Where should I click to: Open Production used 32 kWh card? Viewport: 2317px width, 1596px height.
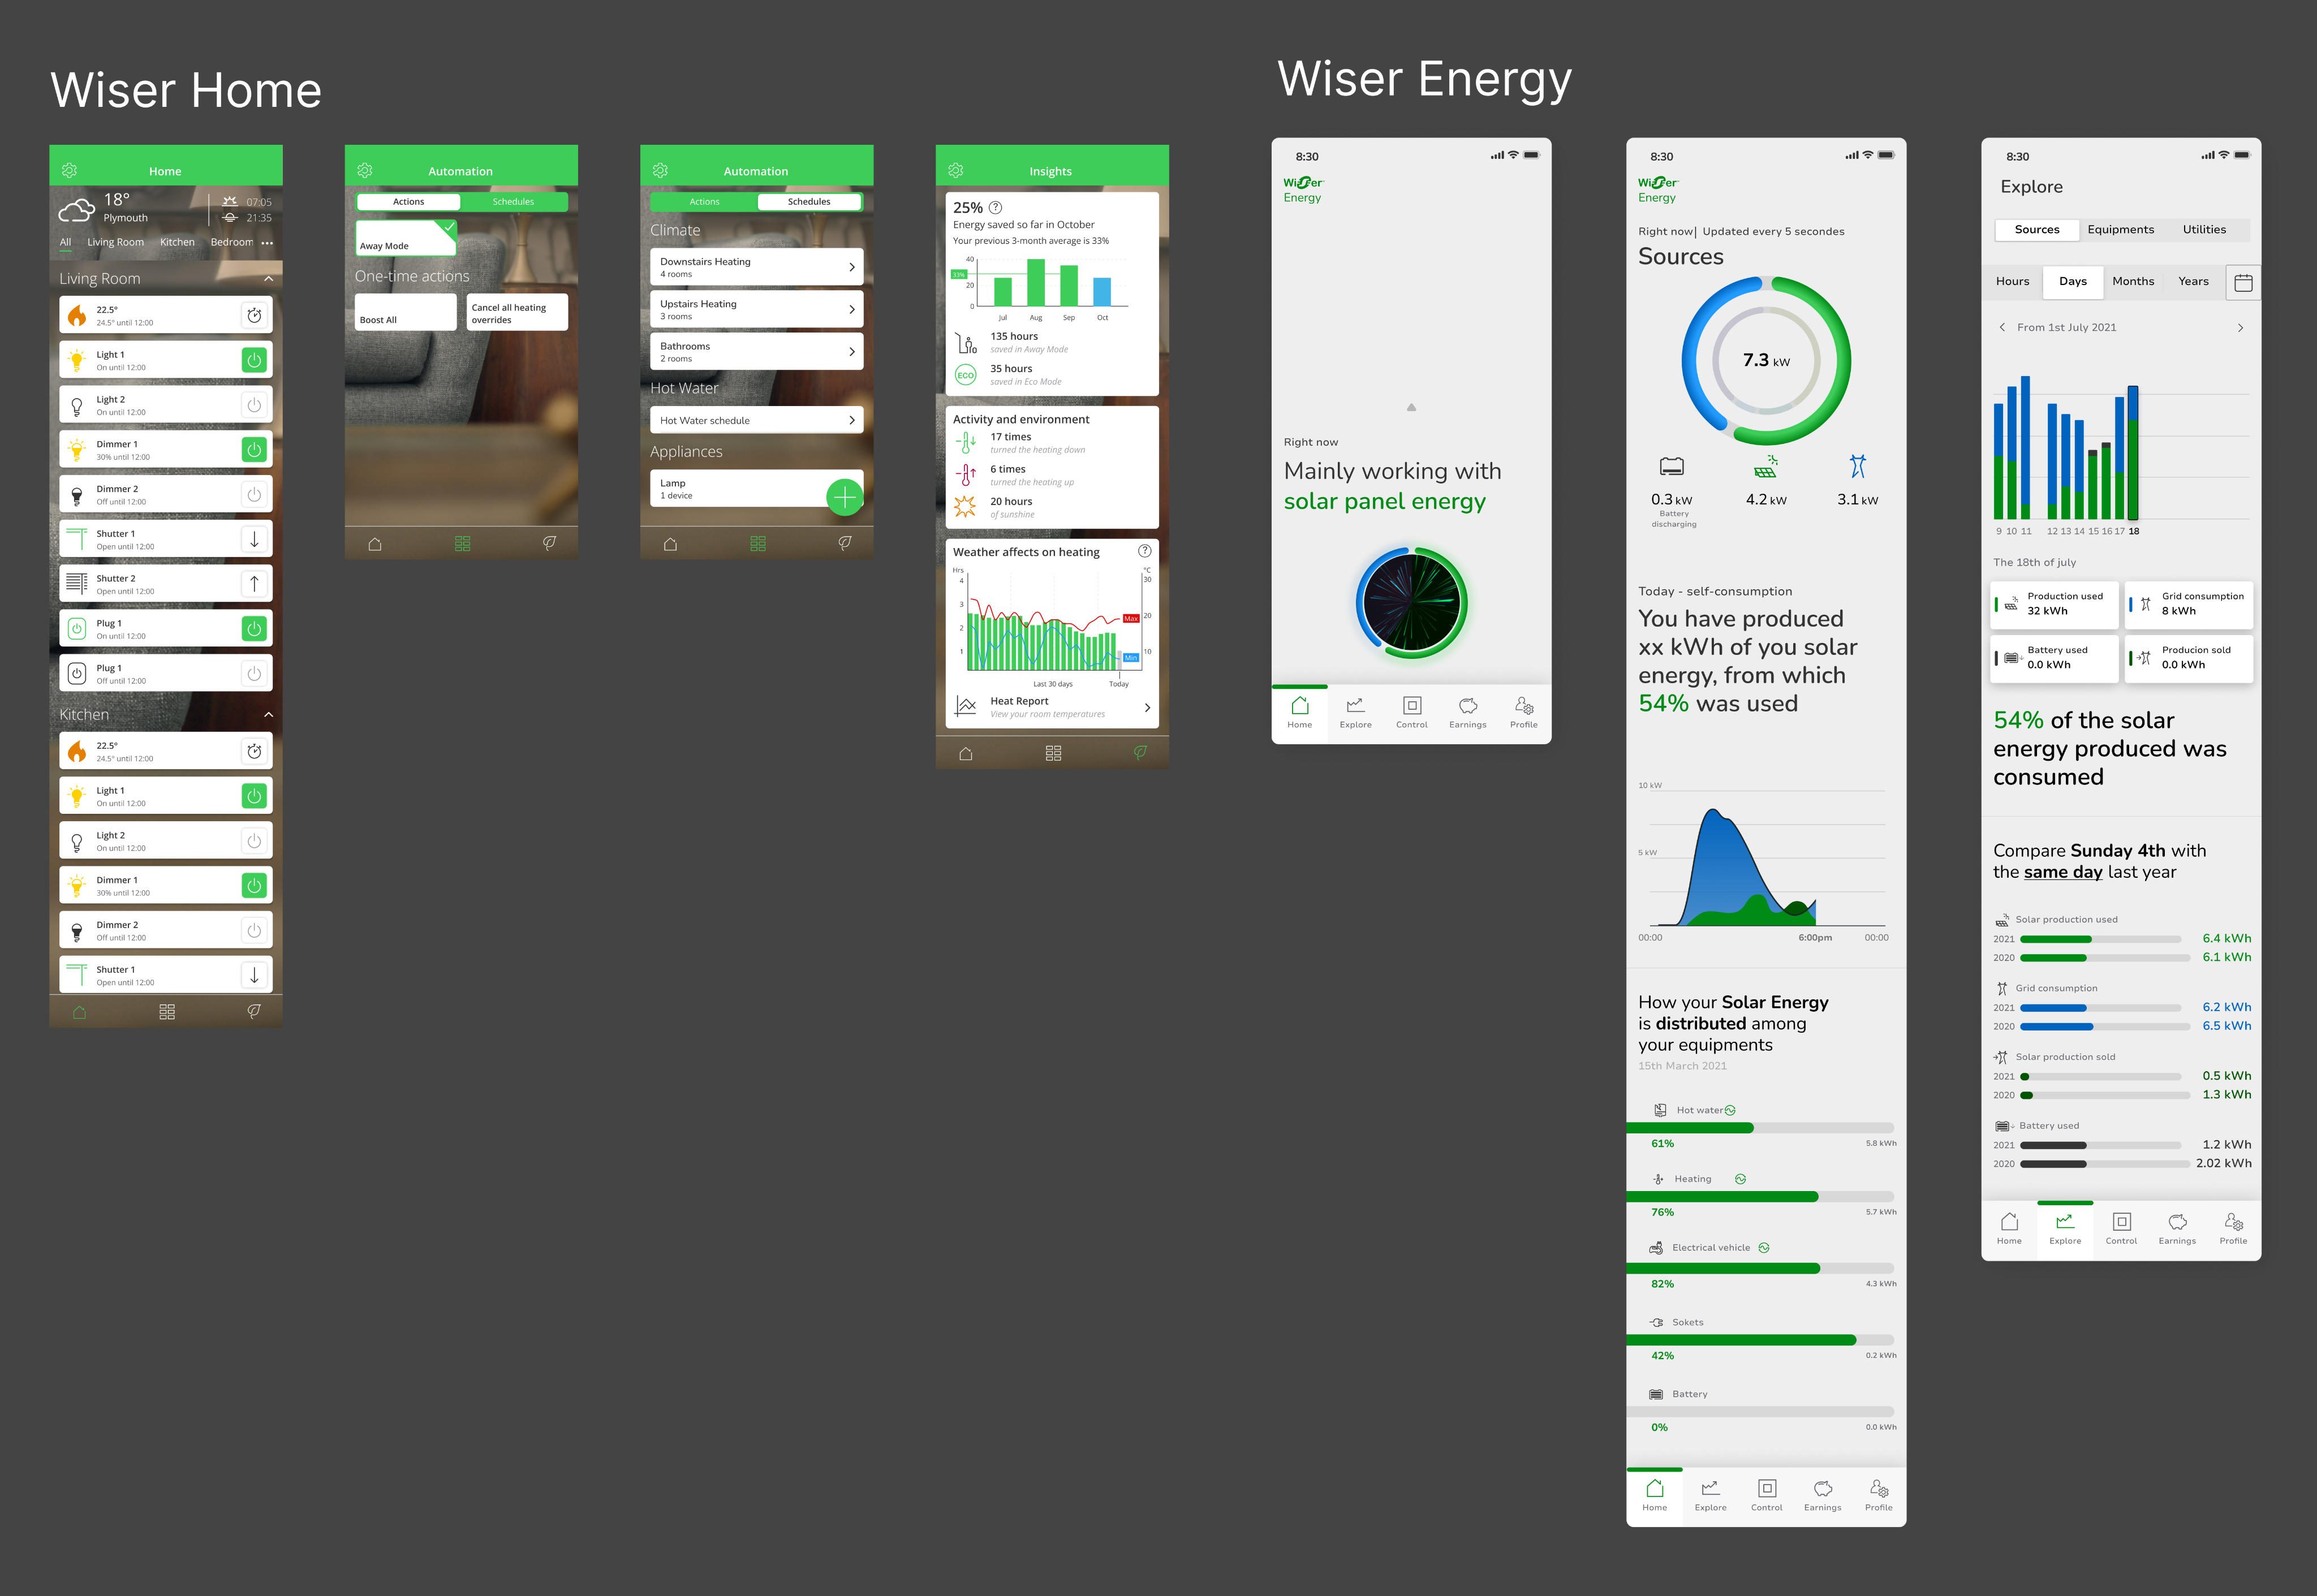(2054, 605)
